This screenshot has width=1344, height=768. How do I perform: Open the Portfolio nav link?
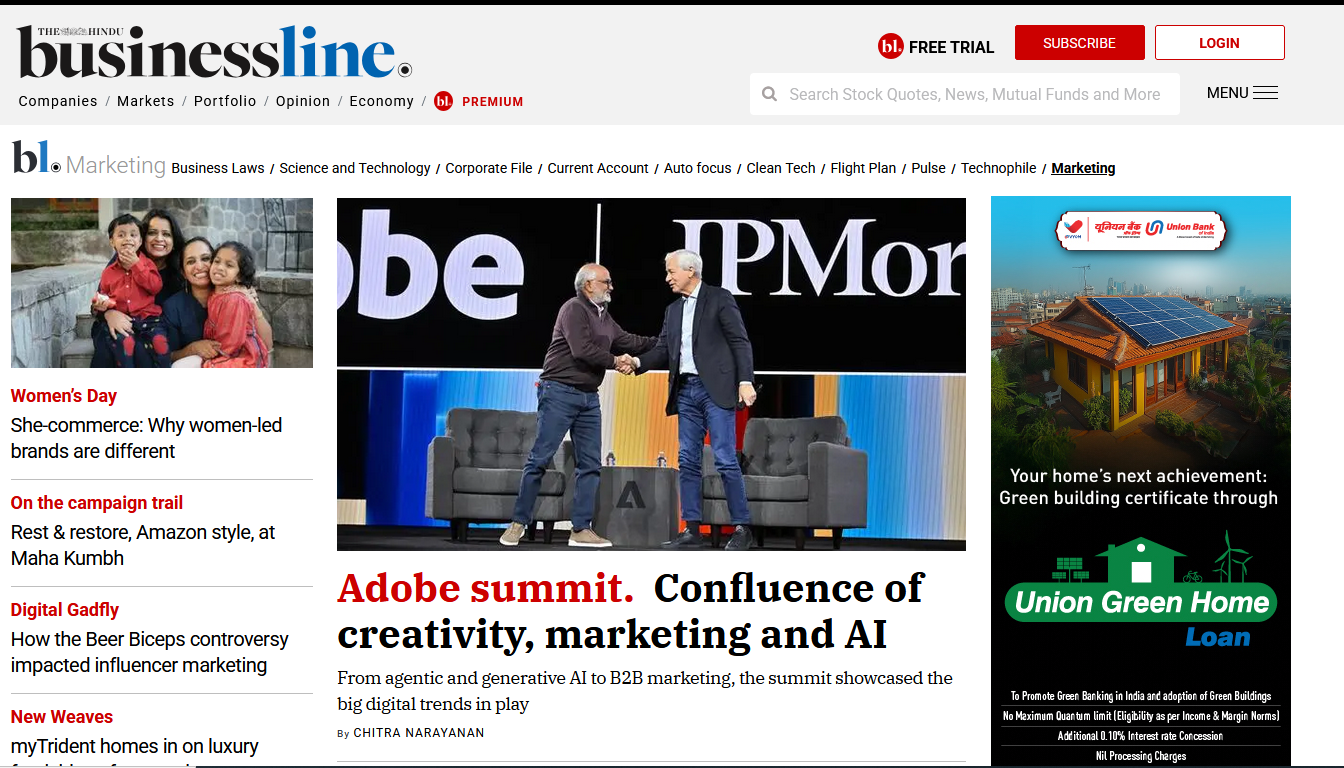(225, 101)
